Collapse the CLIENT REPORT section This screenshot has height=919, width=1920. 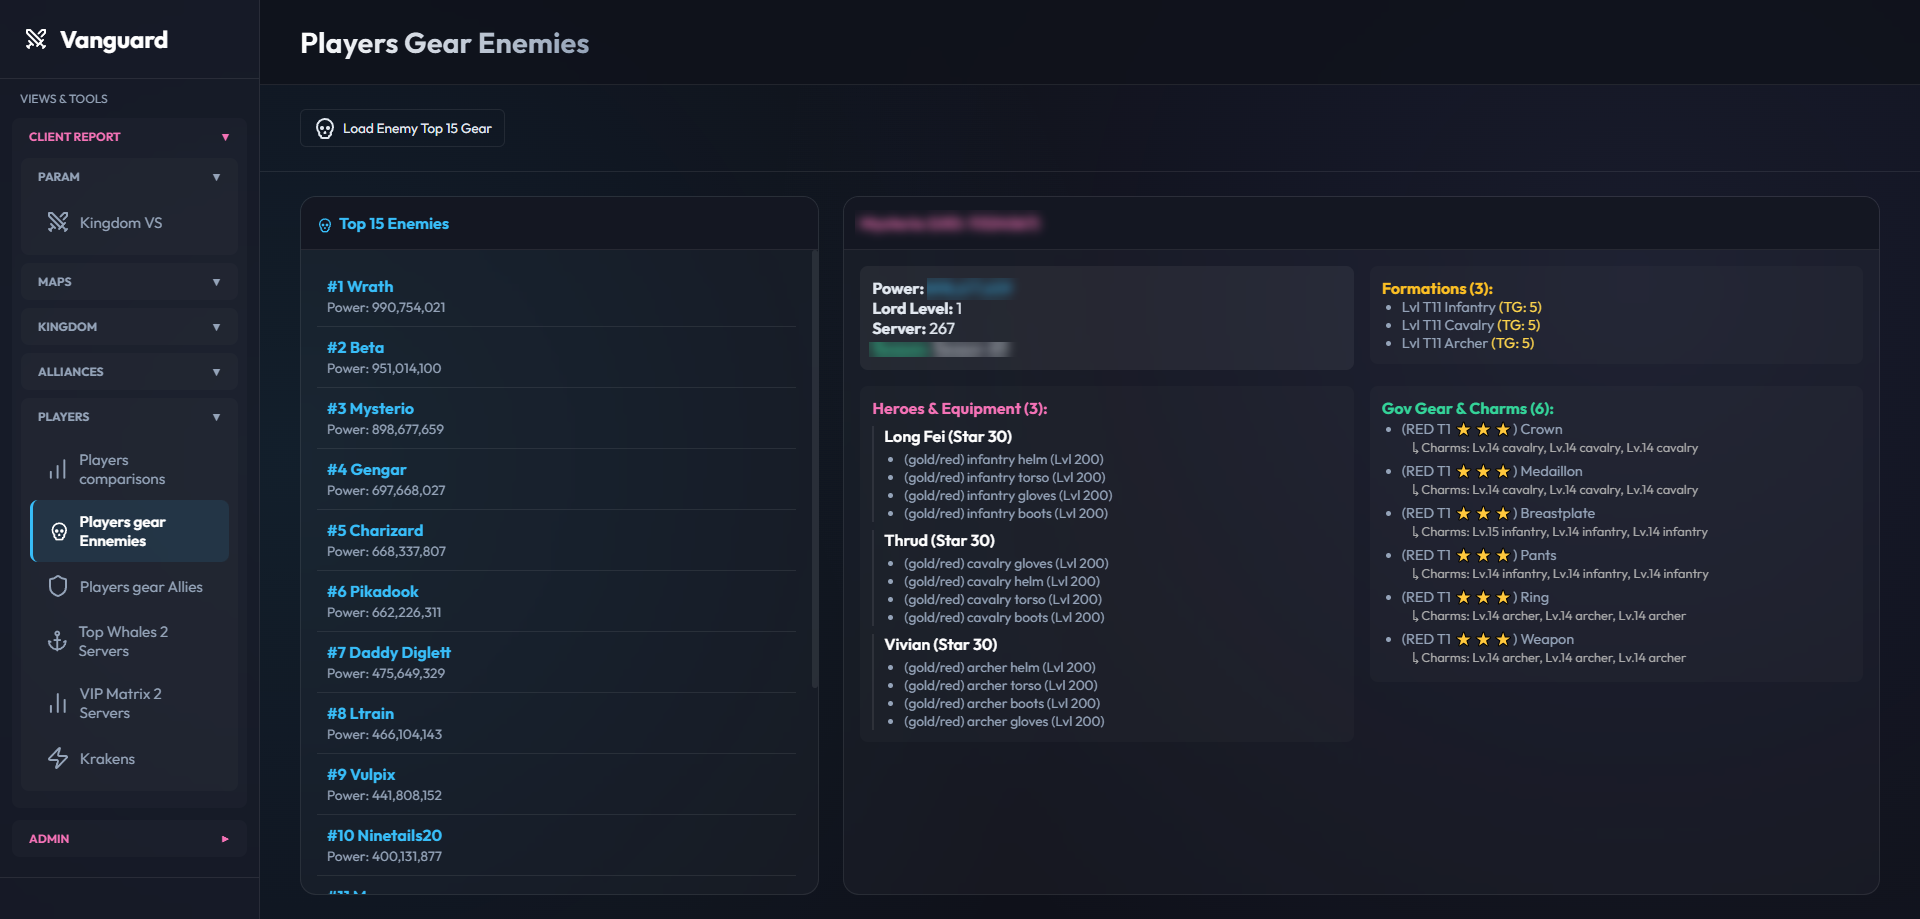(225, 137)
